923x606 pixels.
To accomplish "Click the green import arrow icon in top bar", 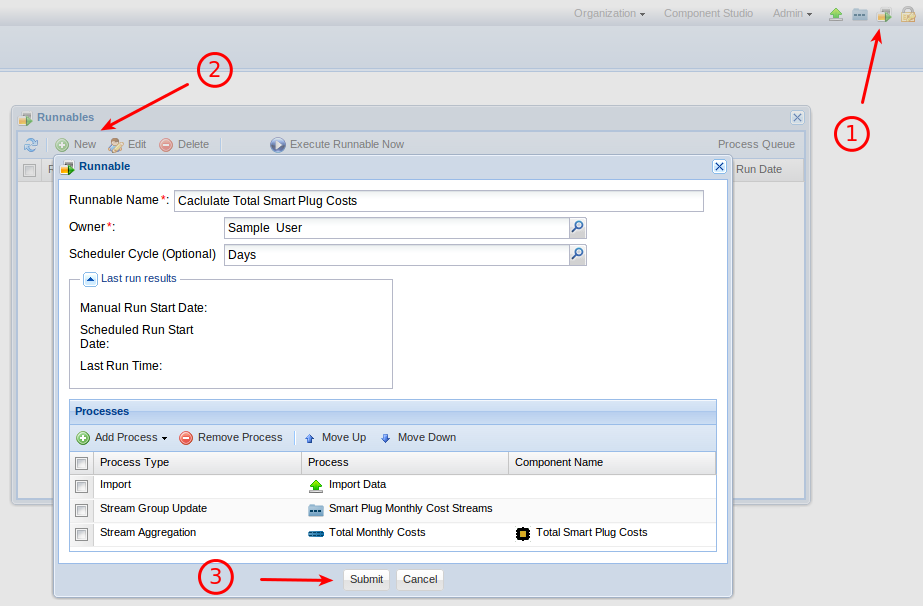I will coord(835,14).
